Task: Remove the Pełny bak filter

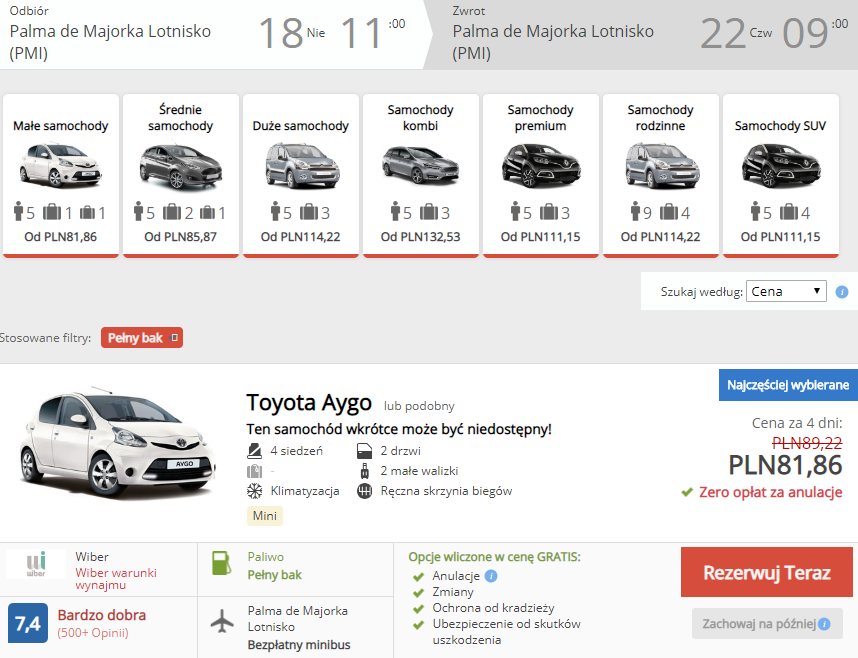Action: [x=175, y=338]
